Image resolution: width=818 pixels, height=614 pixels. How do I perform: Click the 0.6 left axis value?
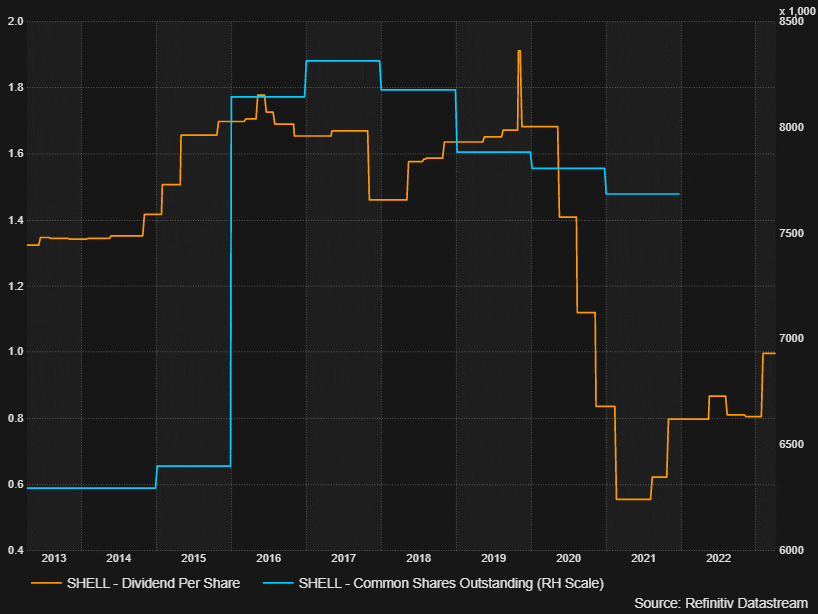[16, 484]
